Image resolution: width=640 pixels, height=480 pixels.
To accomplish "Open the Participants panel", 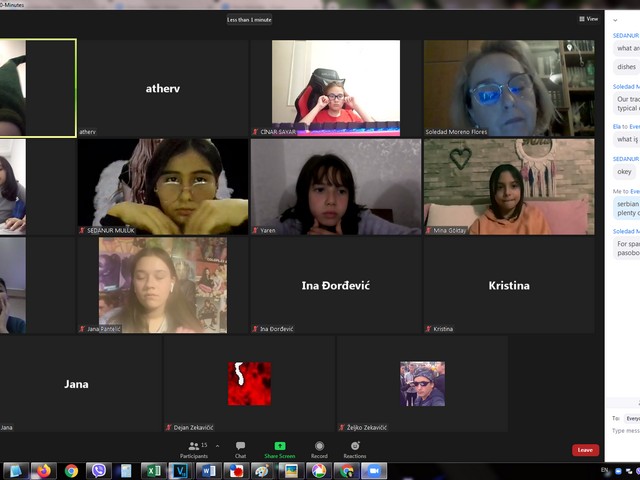I will click(194, 450).
